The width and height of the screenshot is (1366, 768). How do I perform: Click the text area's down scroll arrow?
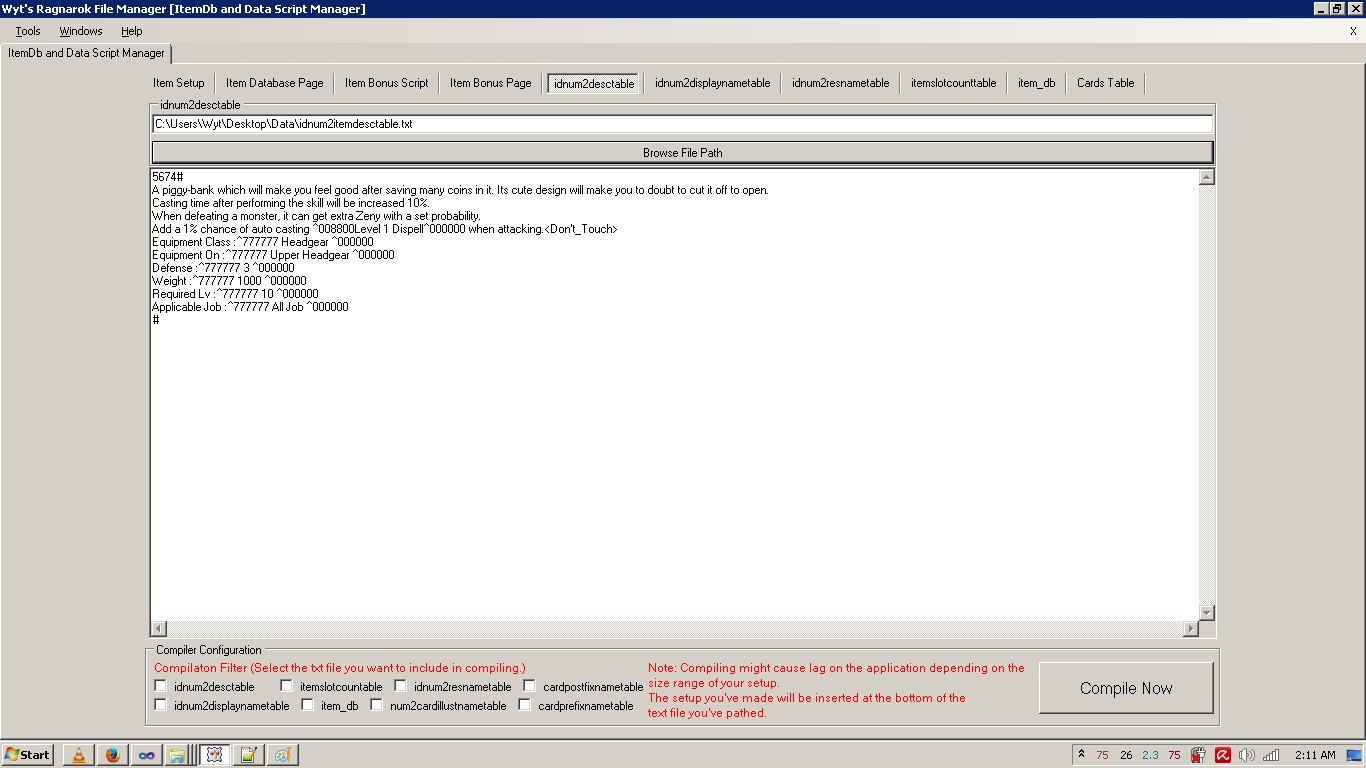click(x=1206, y=613)
